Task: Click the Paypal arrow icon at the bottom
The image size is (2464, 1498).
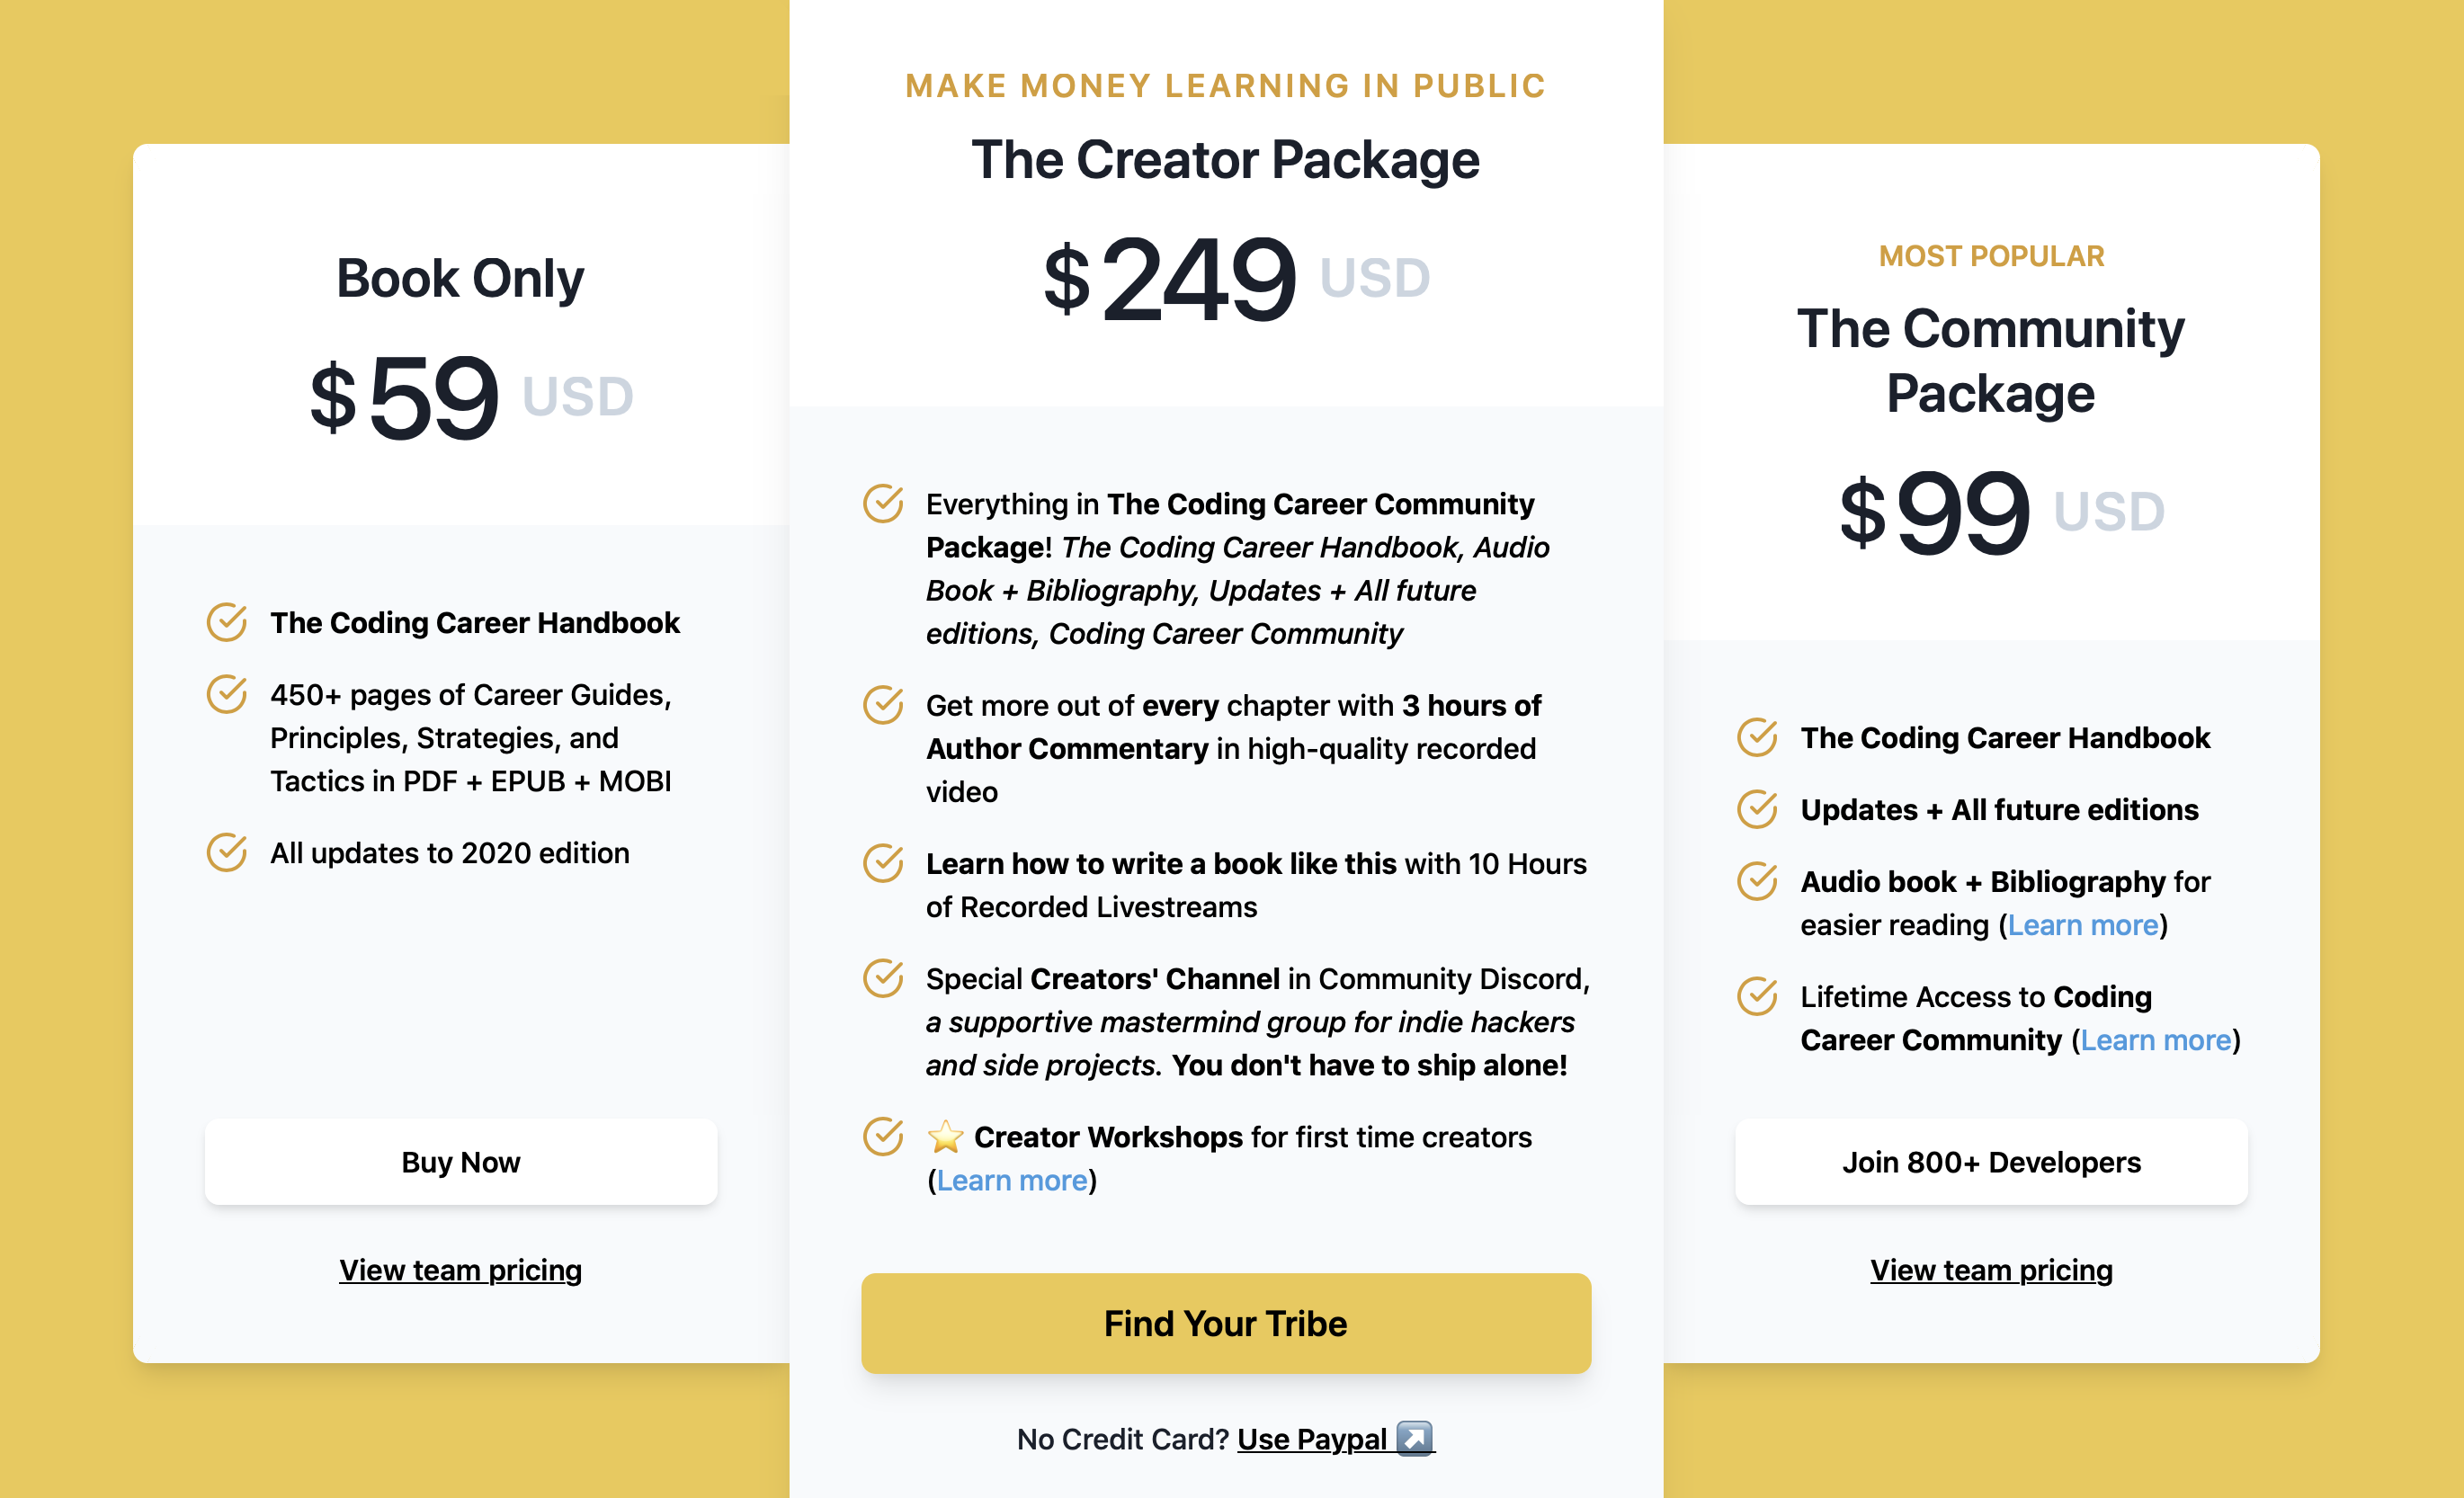Action: 1414,1439
